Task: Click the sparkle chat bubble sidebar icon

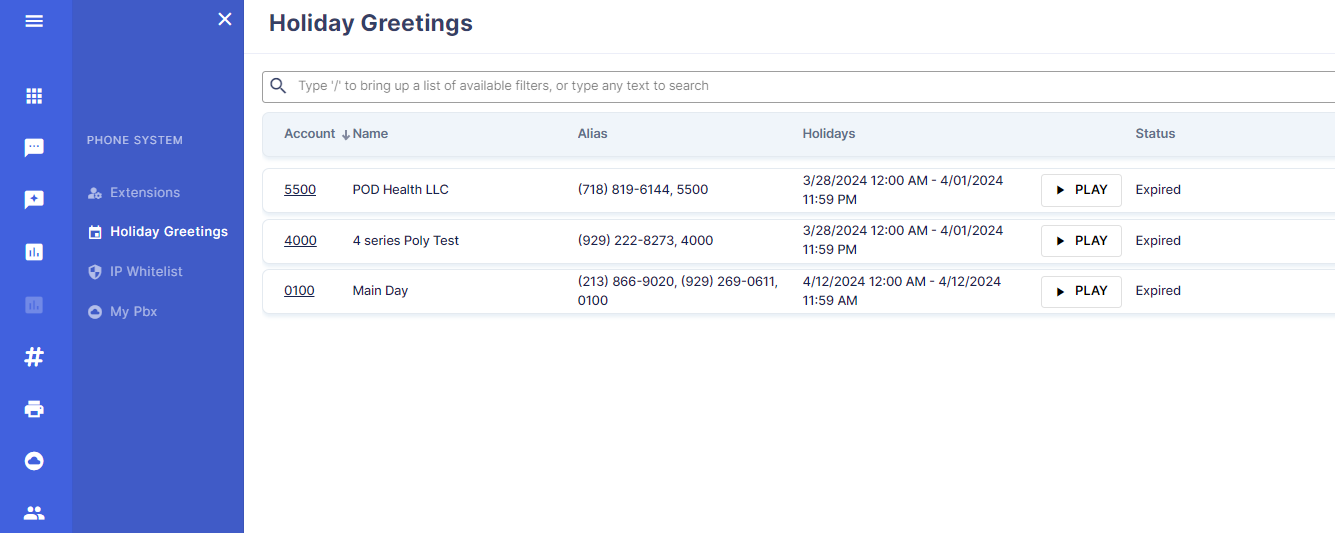Action: click(34, 200)
